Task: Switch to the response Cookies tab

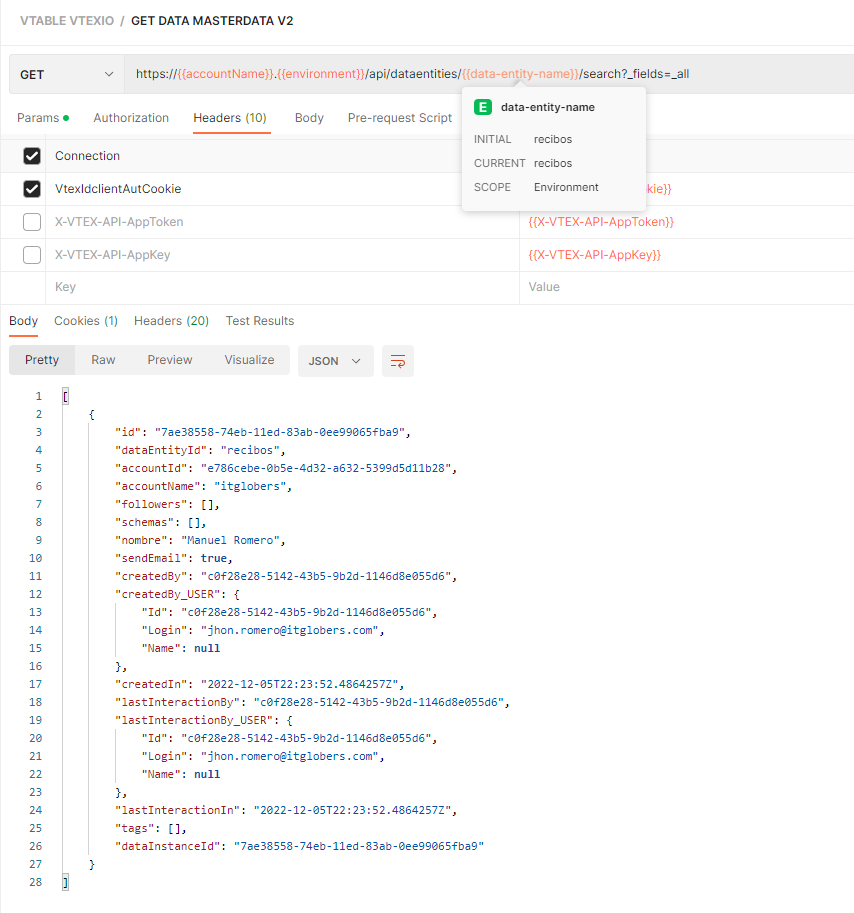Action: 86,321
